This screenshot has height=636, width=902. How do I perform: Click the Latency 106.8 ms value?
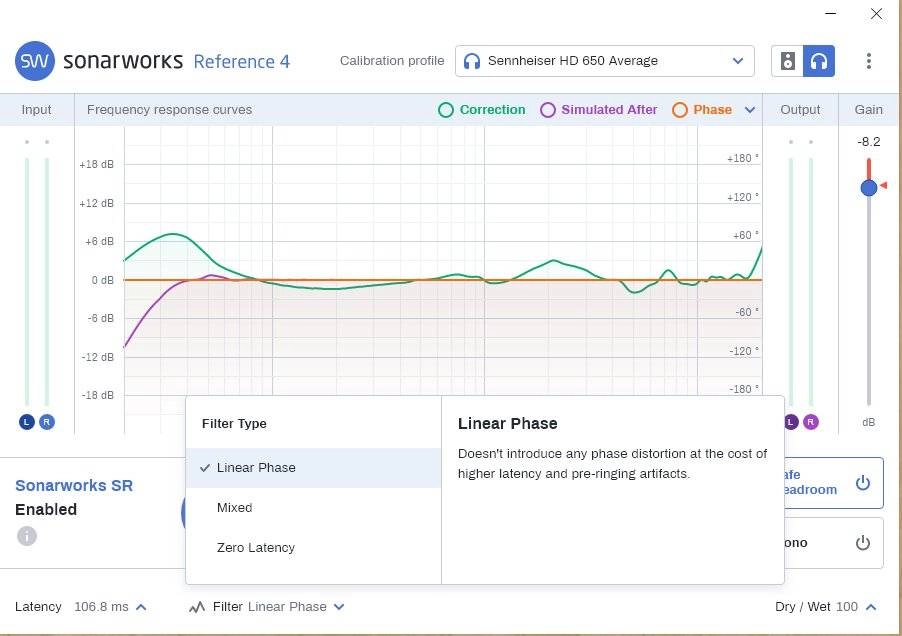coord(101,607)
